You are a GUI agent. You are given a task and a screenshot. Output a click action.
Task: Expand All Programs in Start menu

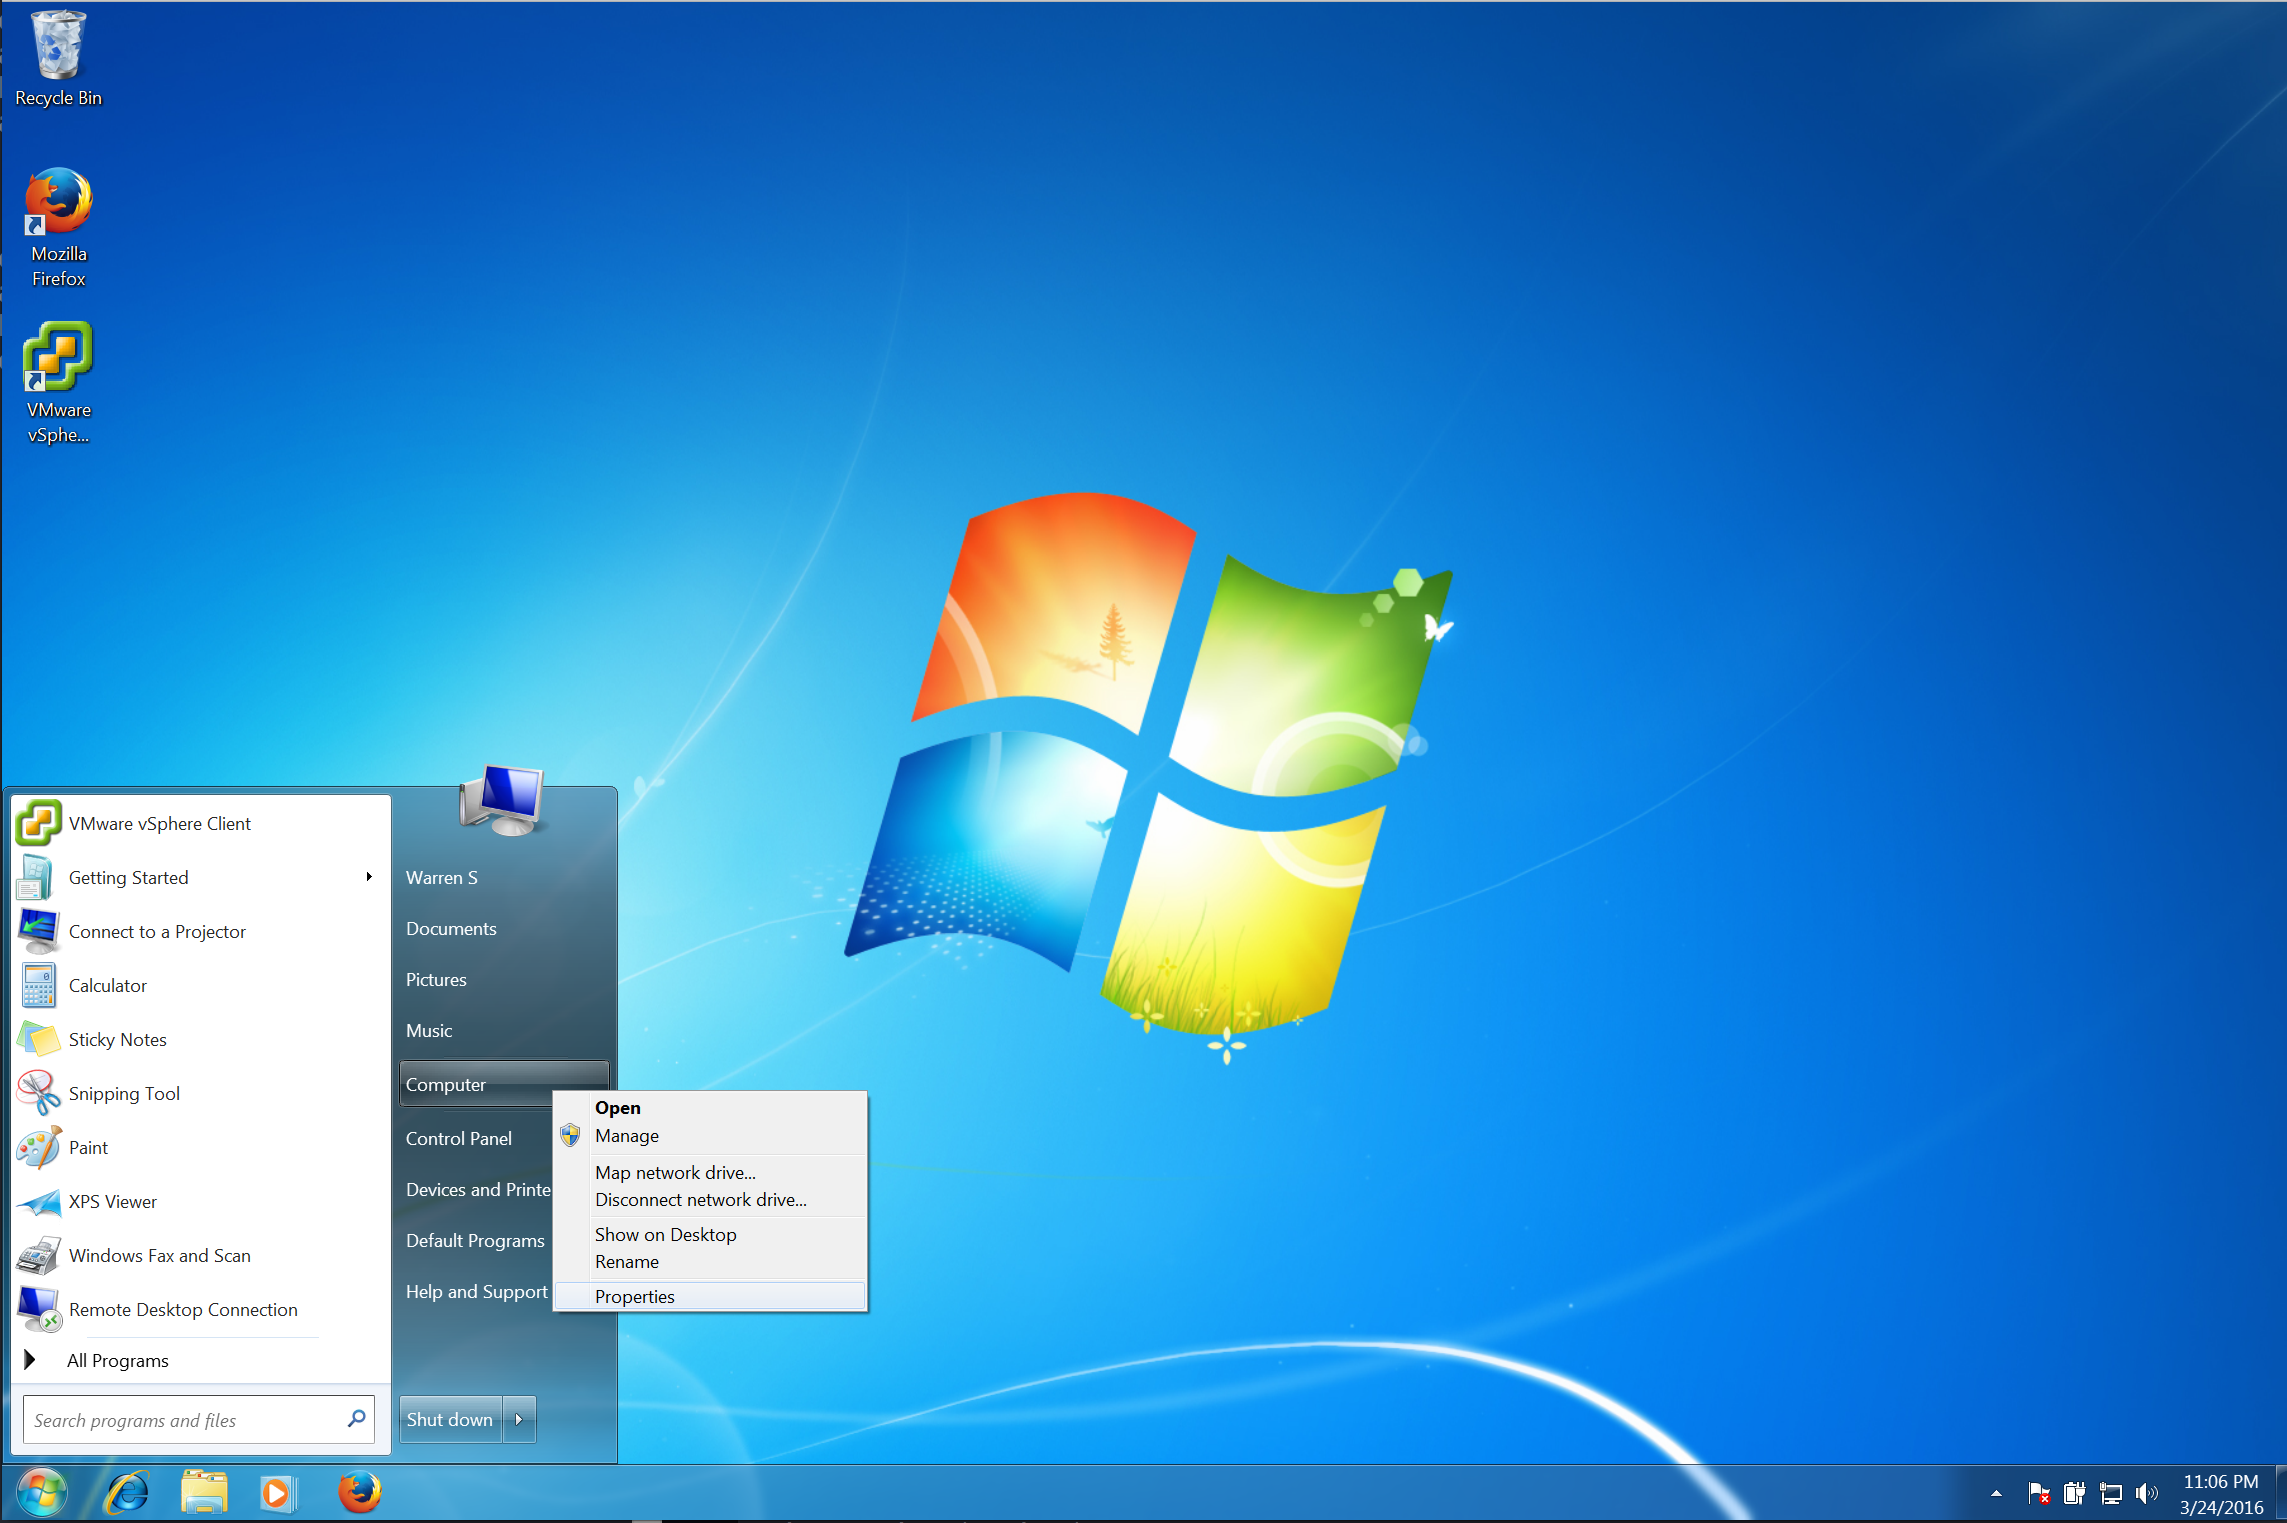click(117, 1360)
